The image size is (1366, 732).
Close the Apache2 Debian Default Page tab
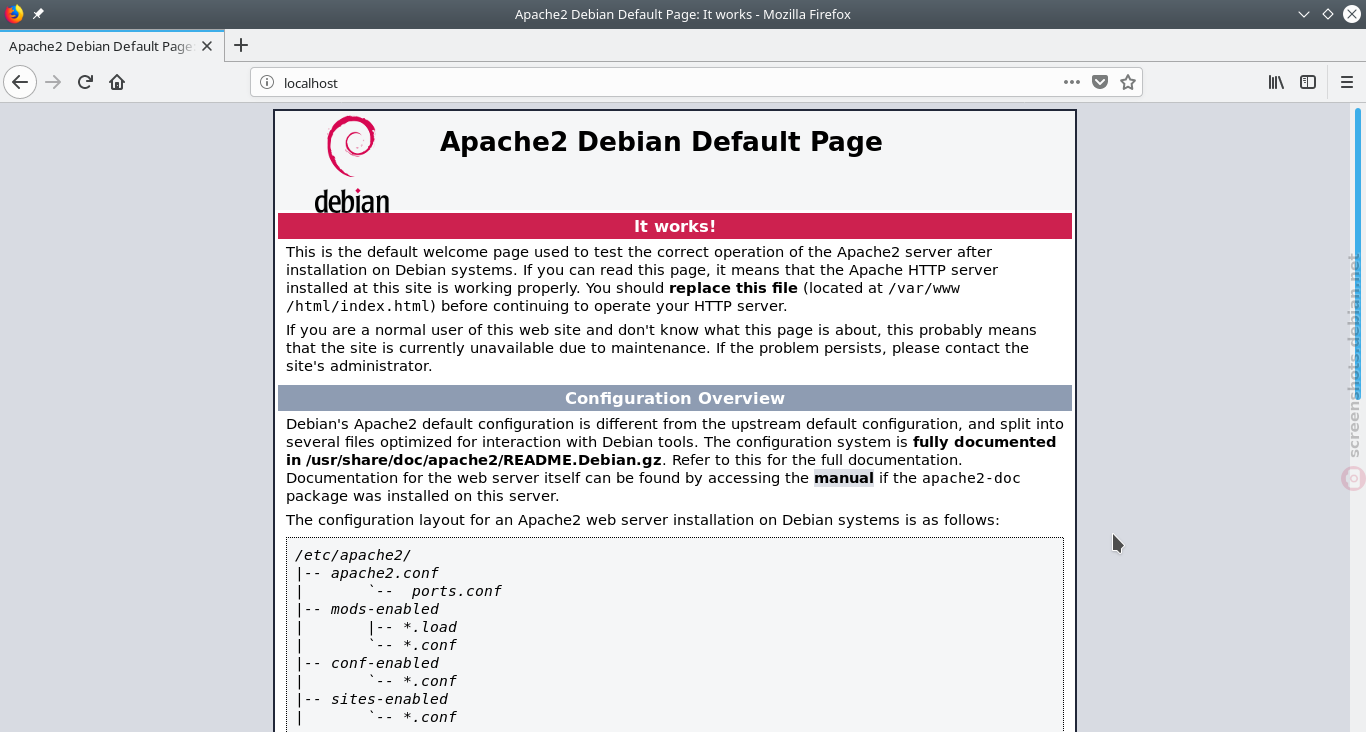207,46
